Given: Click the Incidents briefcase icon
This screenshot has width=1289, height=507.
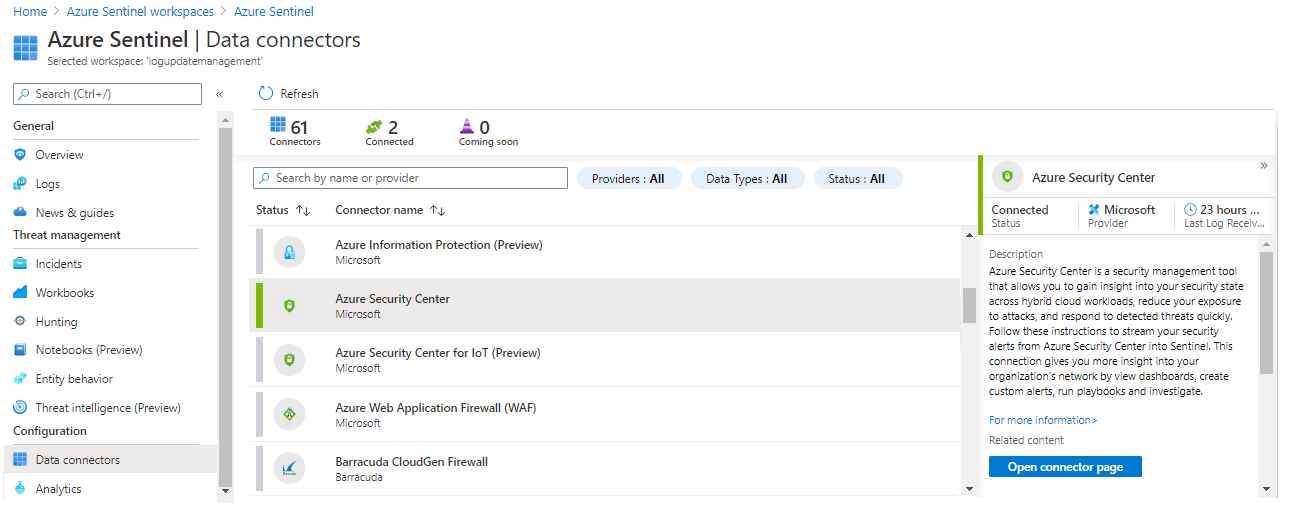Looking at the screenshot, I should click(x=19, y=264).
